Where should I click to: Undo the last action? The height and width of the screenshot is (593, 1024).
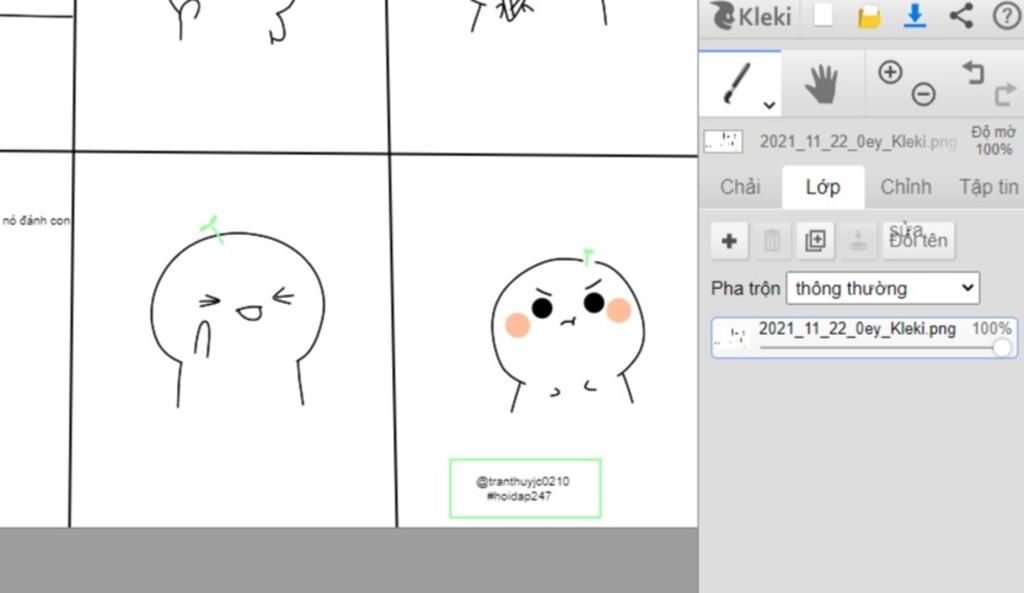973,72
